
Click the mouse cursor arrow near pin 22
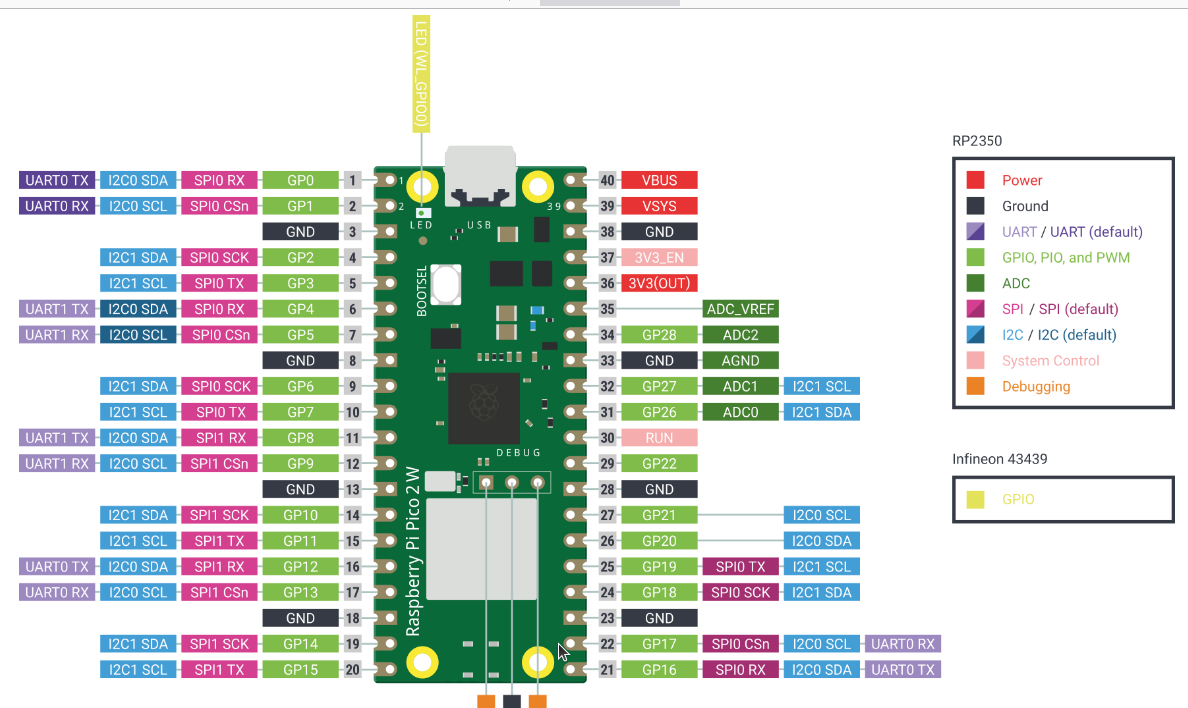[x=563, y=651]
